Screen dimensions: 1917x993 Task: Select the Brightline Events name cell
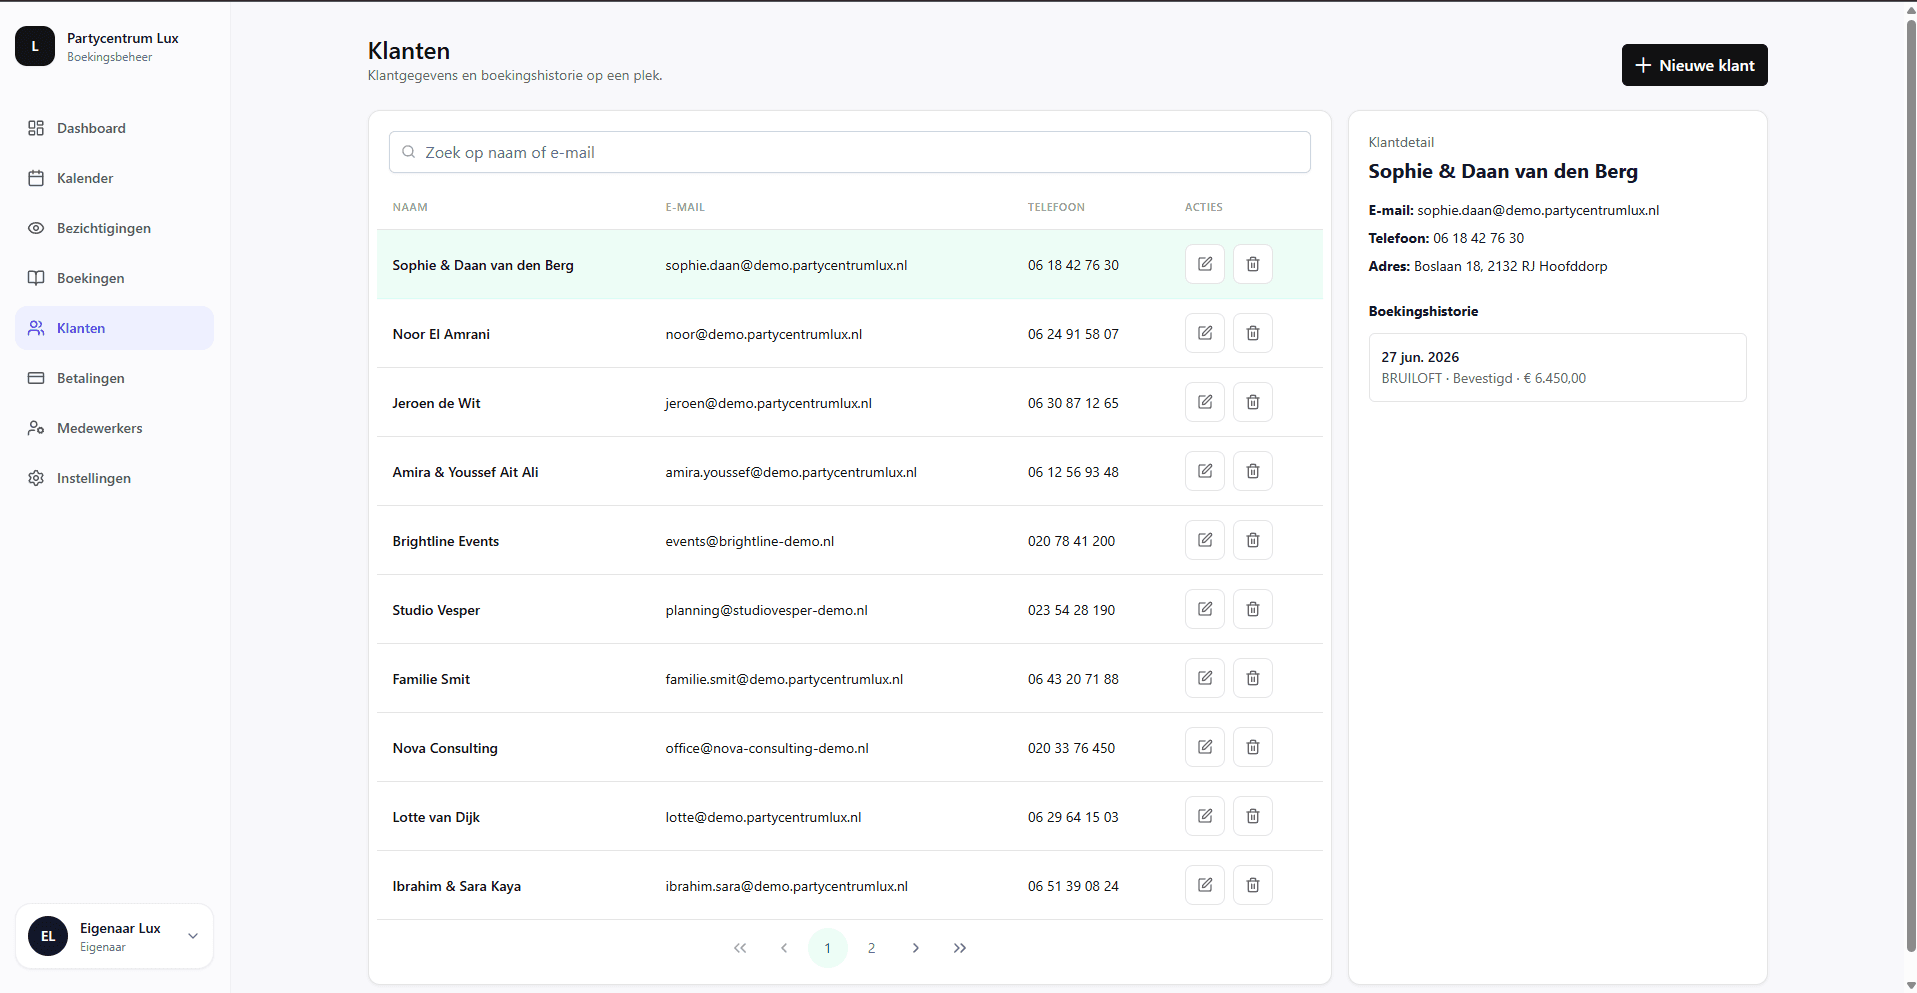tap(445, 541)
